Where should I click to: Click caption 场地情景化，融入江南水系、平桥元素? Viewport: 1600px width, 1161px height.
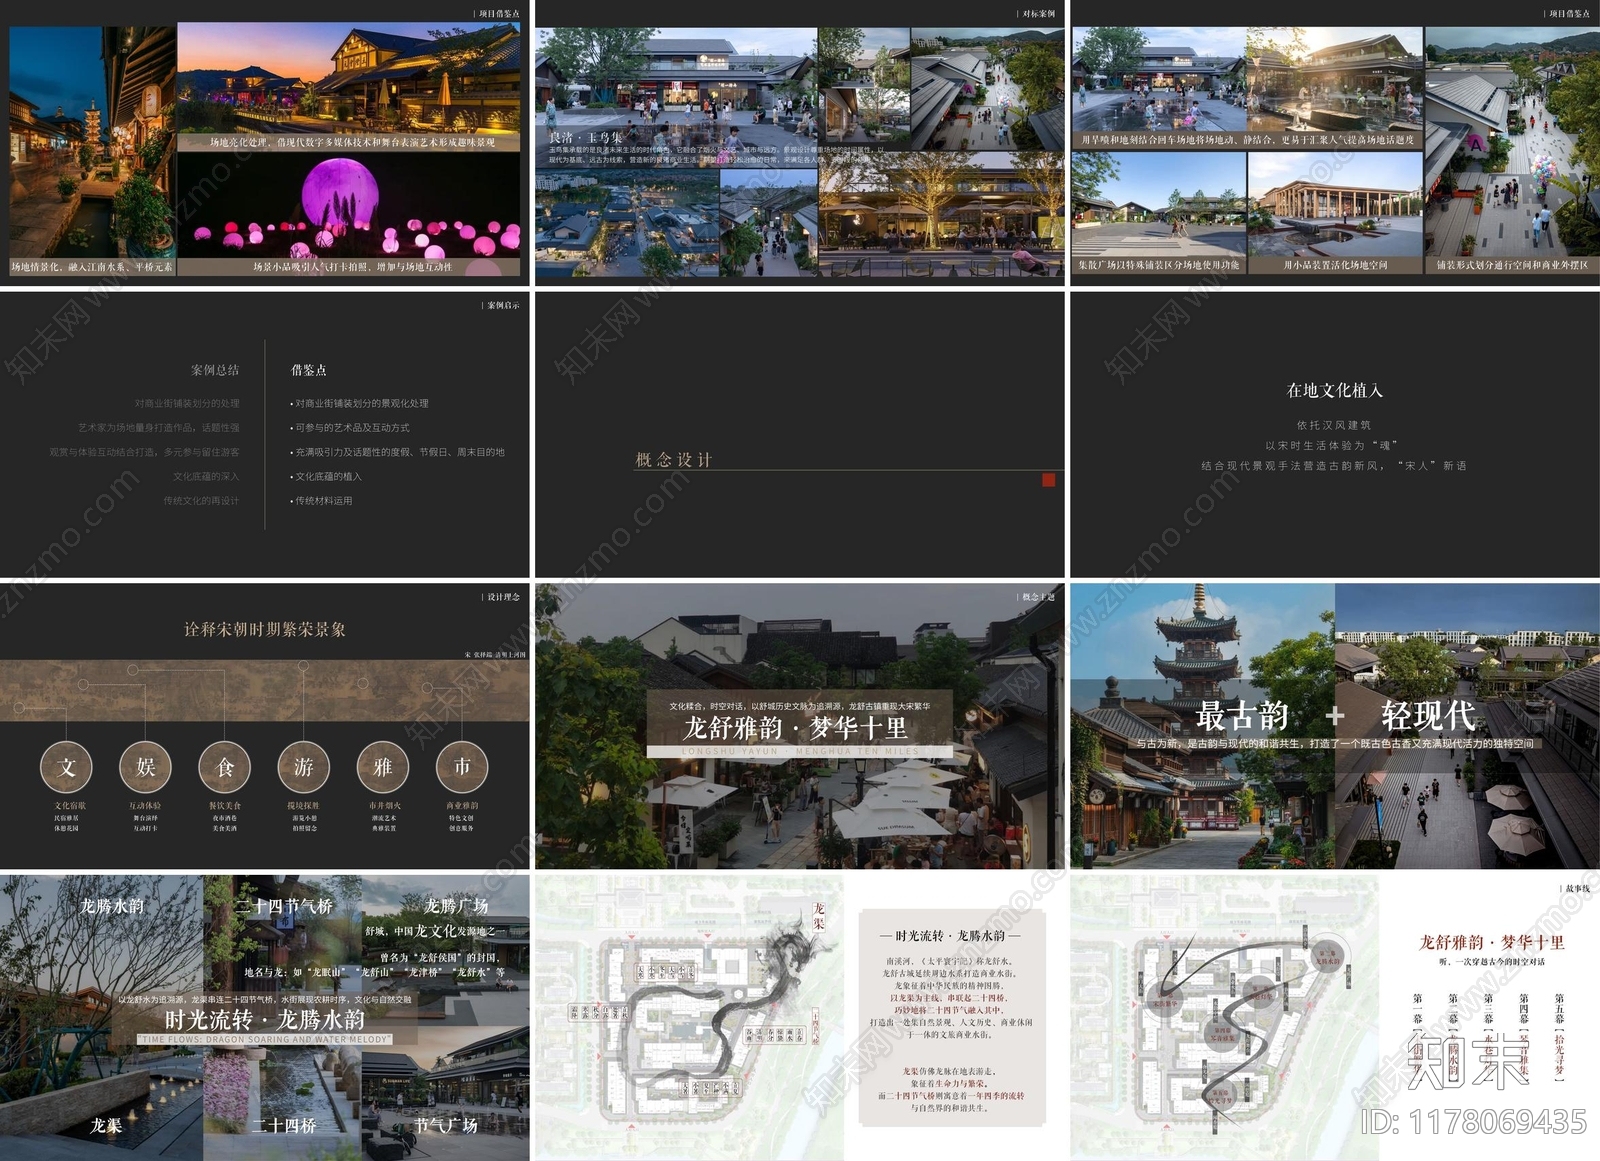(92, 267)
